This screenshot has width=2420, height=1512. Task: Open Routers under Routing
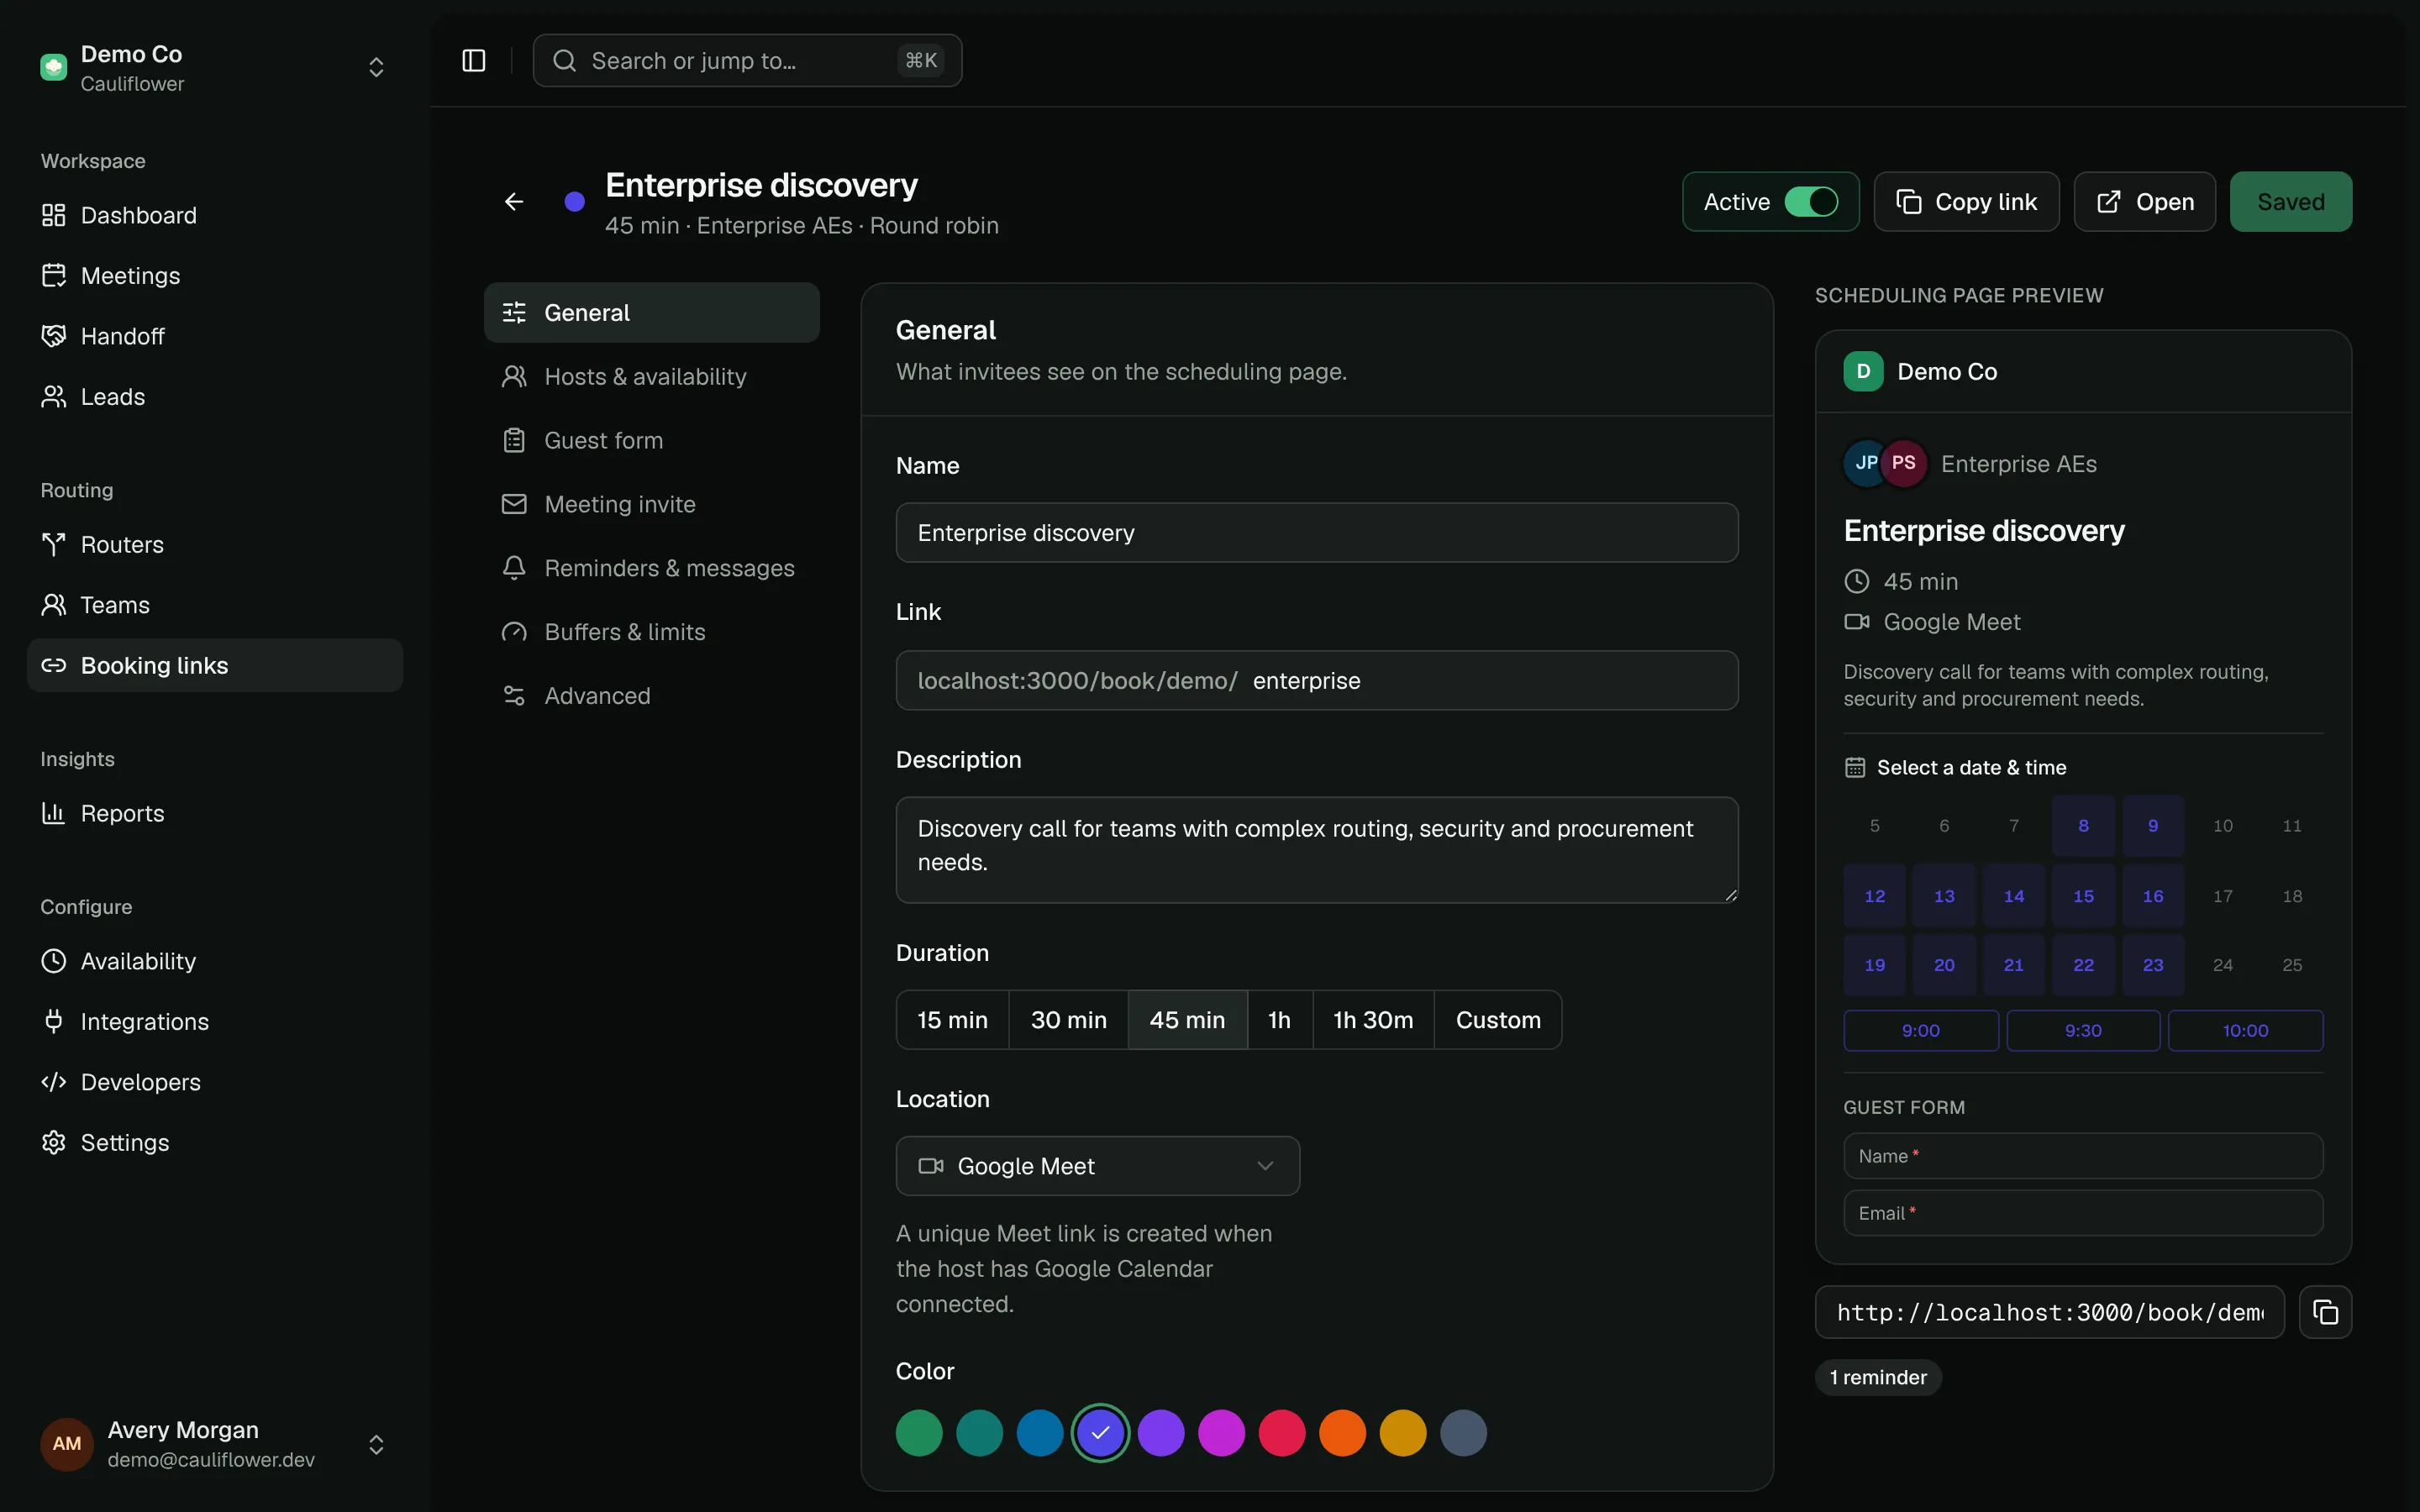[x=215, y=545]
